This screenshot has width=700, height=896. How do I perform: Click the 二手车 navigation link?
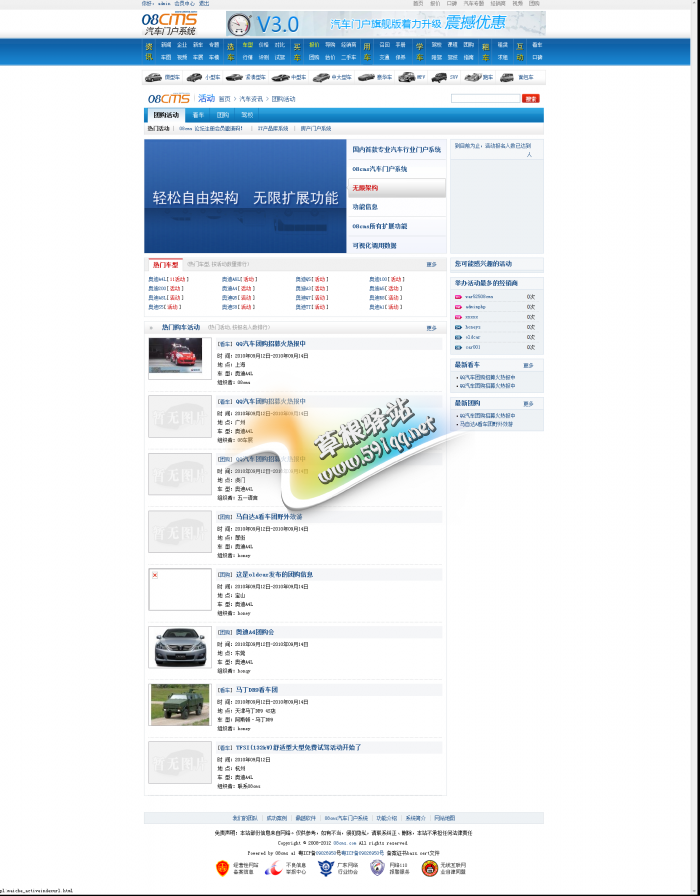pos(349,57)
